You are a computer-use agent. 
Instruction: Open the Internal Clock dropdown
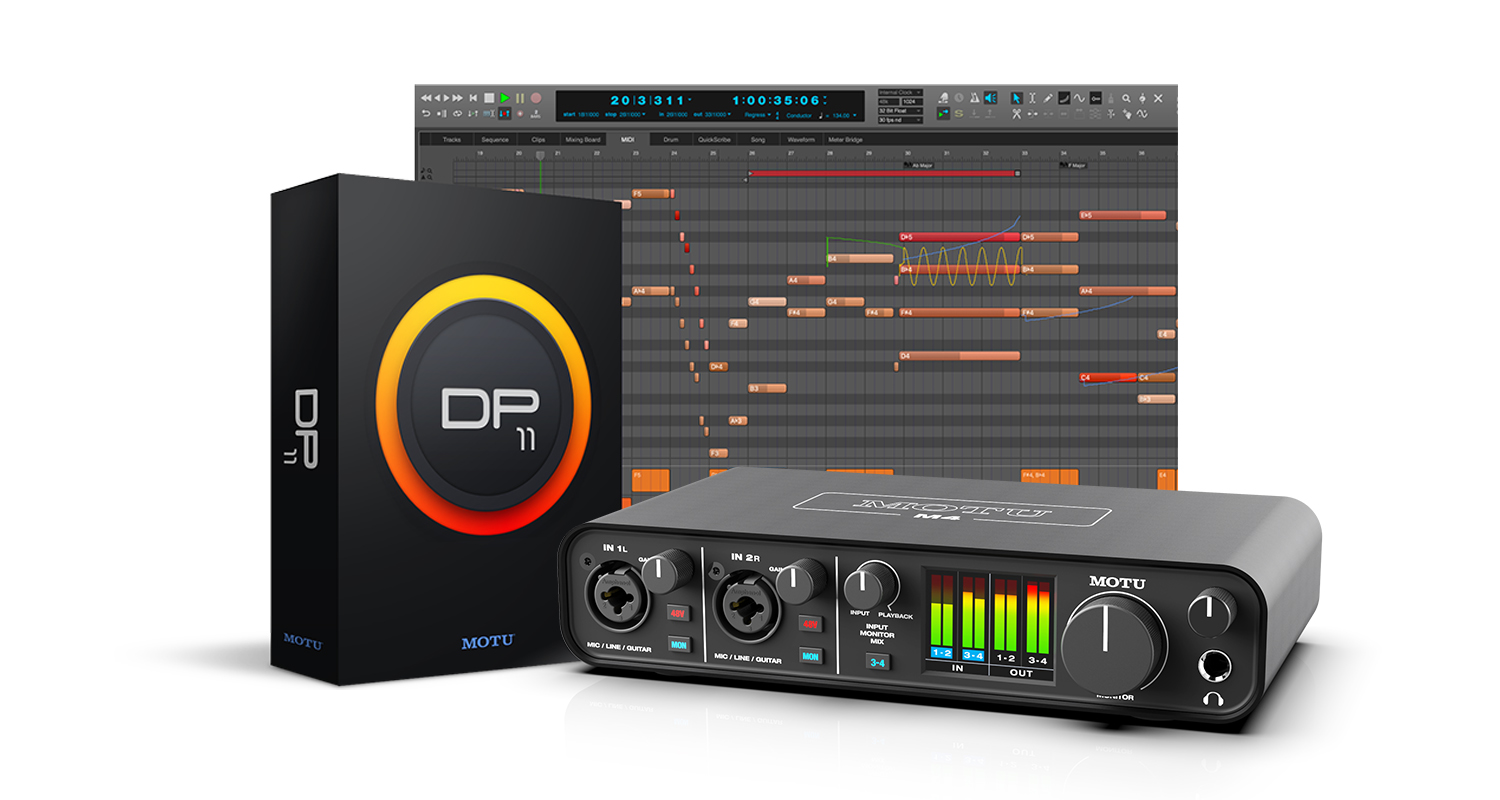901,92
